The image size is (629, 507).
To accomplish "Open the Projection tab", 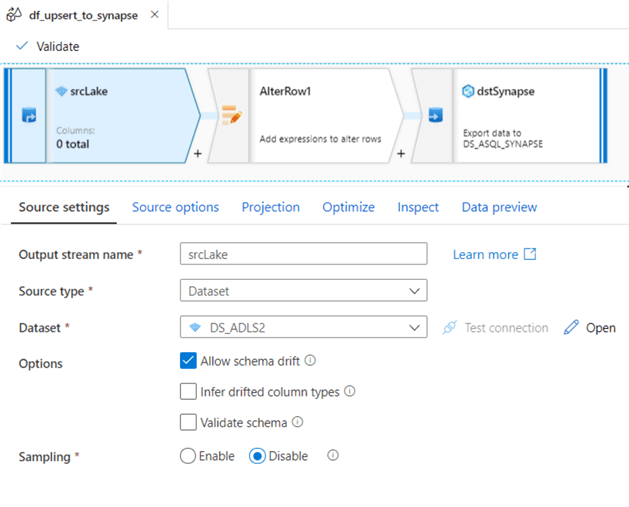I will 271,207.
